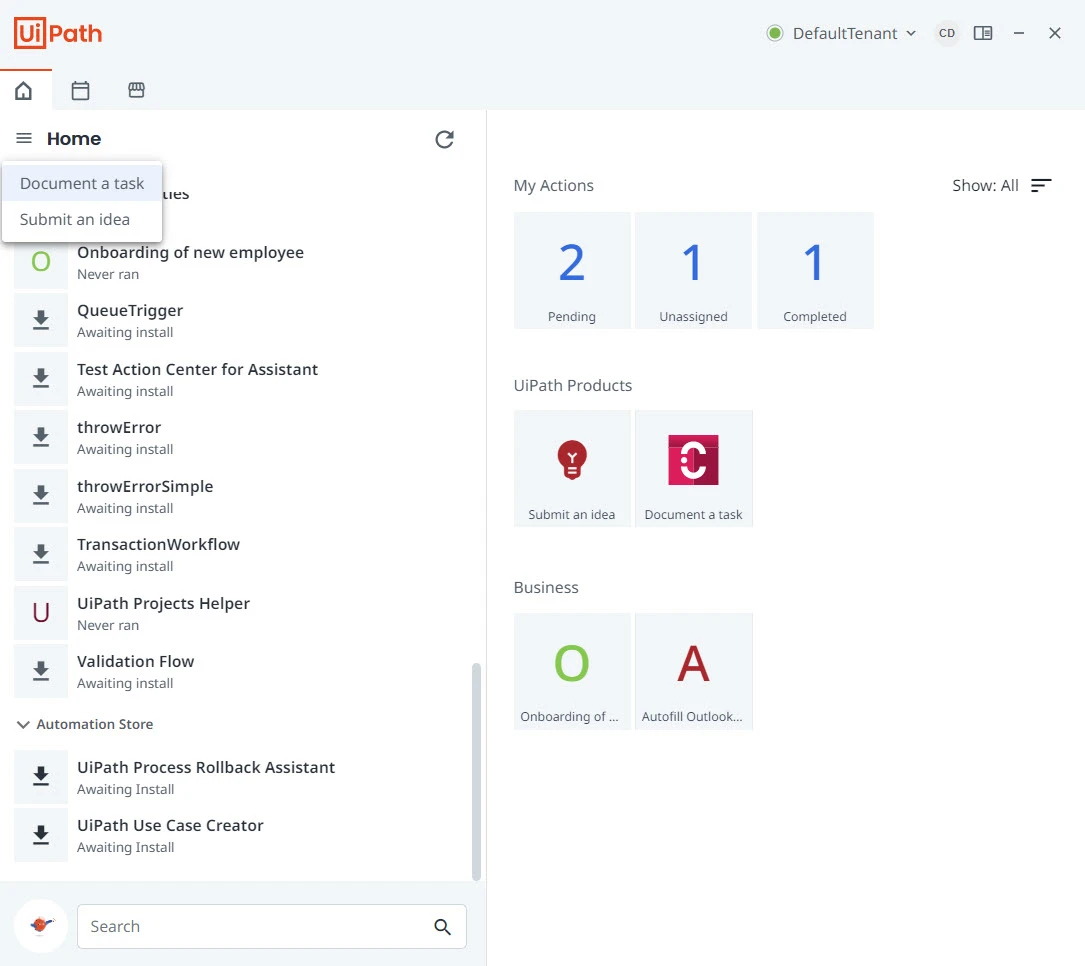Refresh the automations list
This screenshot has width=1085, height=966.
pos(444,139)
